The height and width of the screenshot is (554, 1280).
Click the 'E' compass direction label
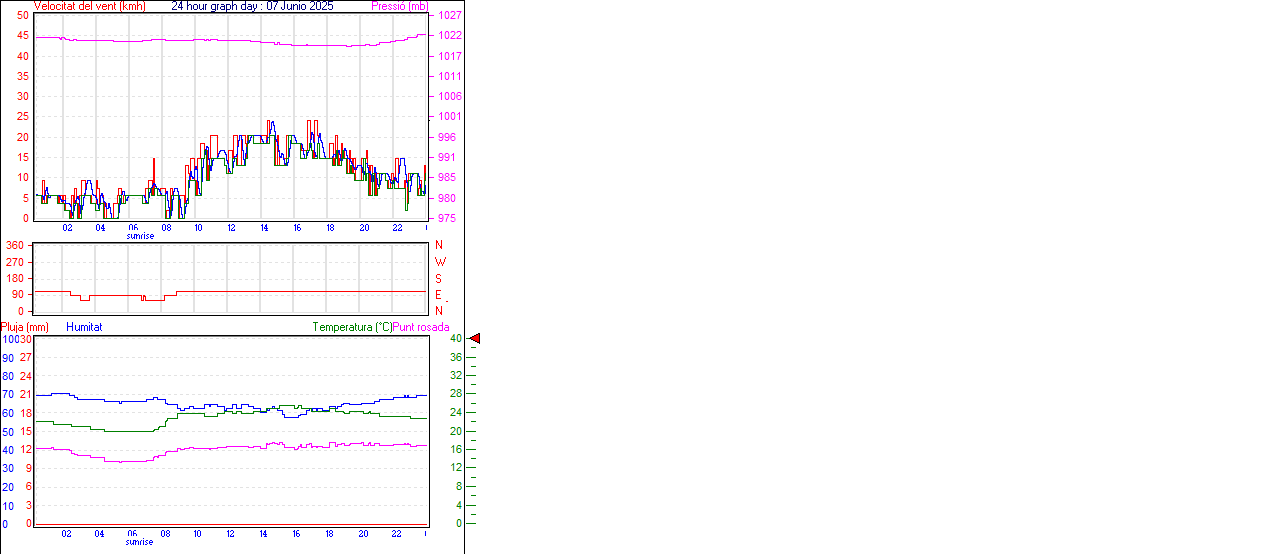coord(439,295)
